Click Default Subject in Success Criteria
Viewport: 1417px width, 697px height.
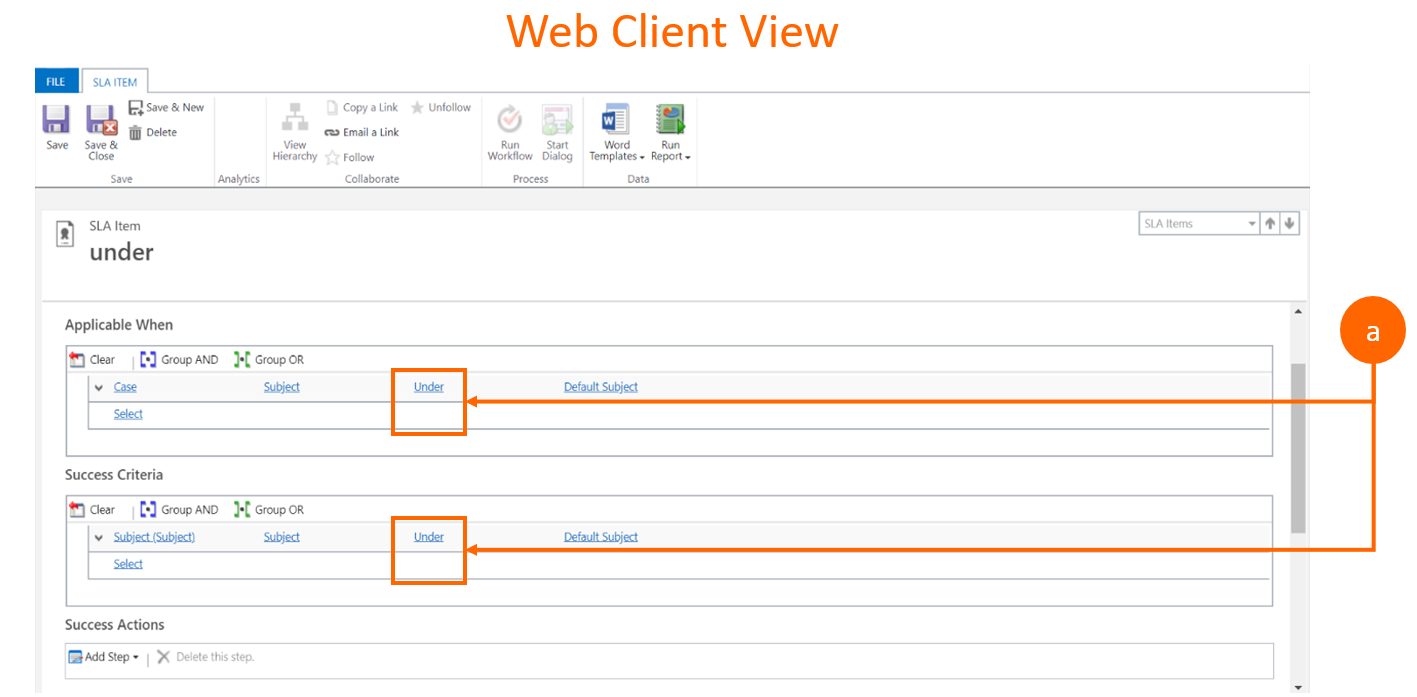click(x=601, y=537)
